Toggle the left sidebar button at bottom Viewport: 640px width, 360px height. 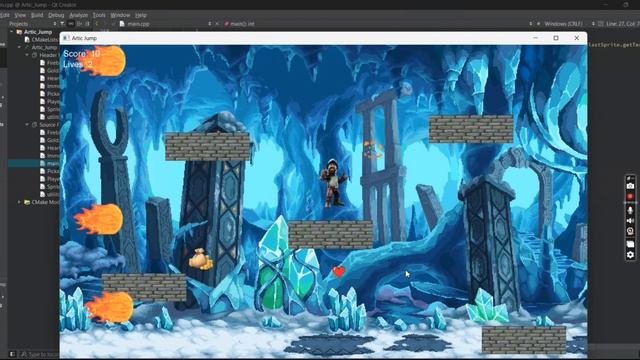pyautogui.click(x=12, y=354)
